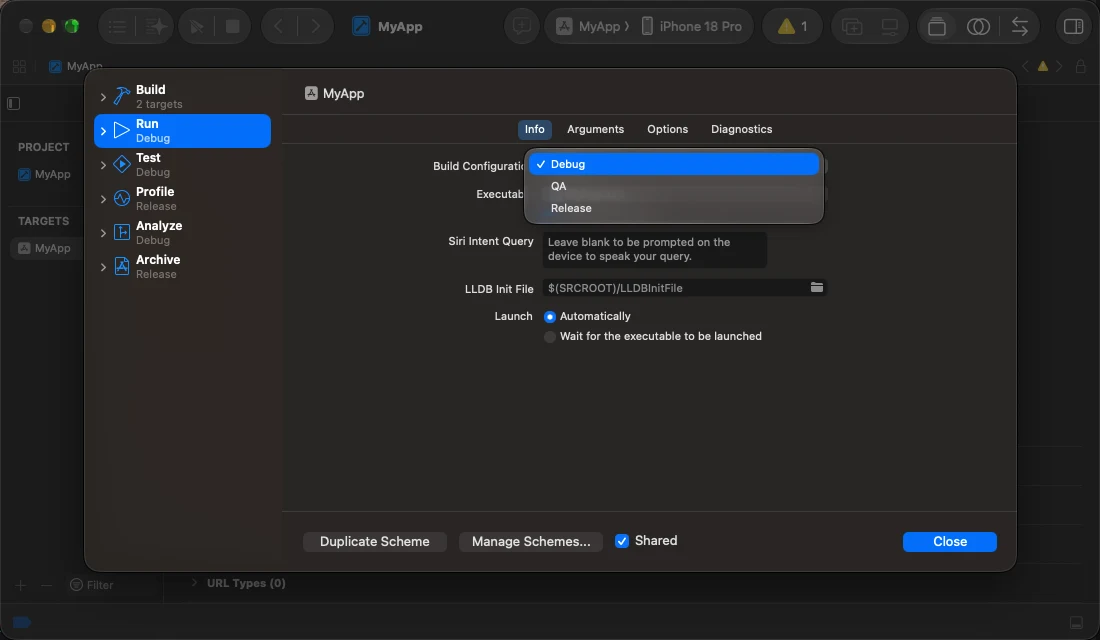Expand the Analyze action disclosure chevron
This screenshot has height=640, width=1100.
(103, 233)
